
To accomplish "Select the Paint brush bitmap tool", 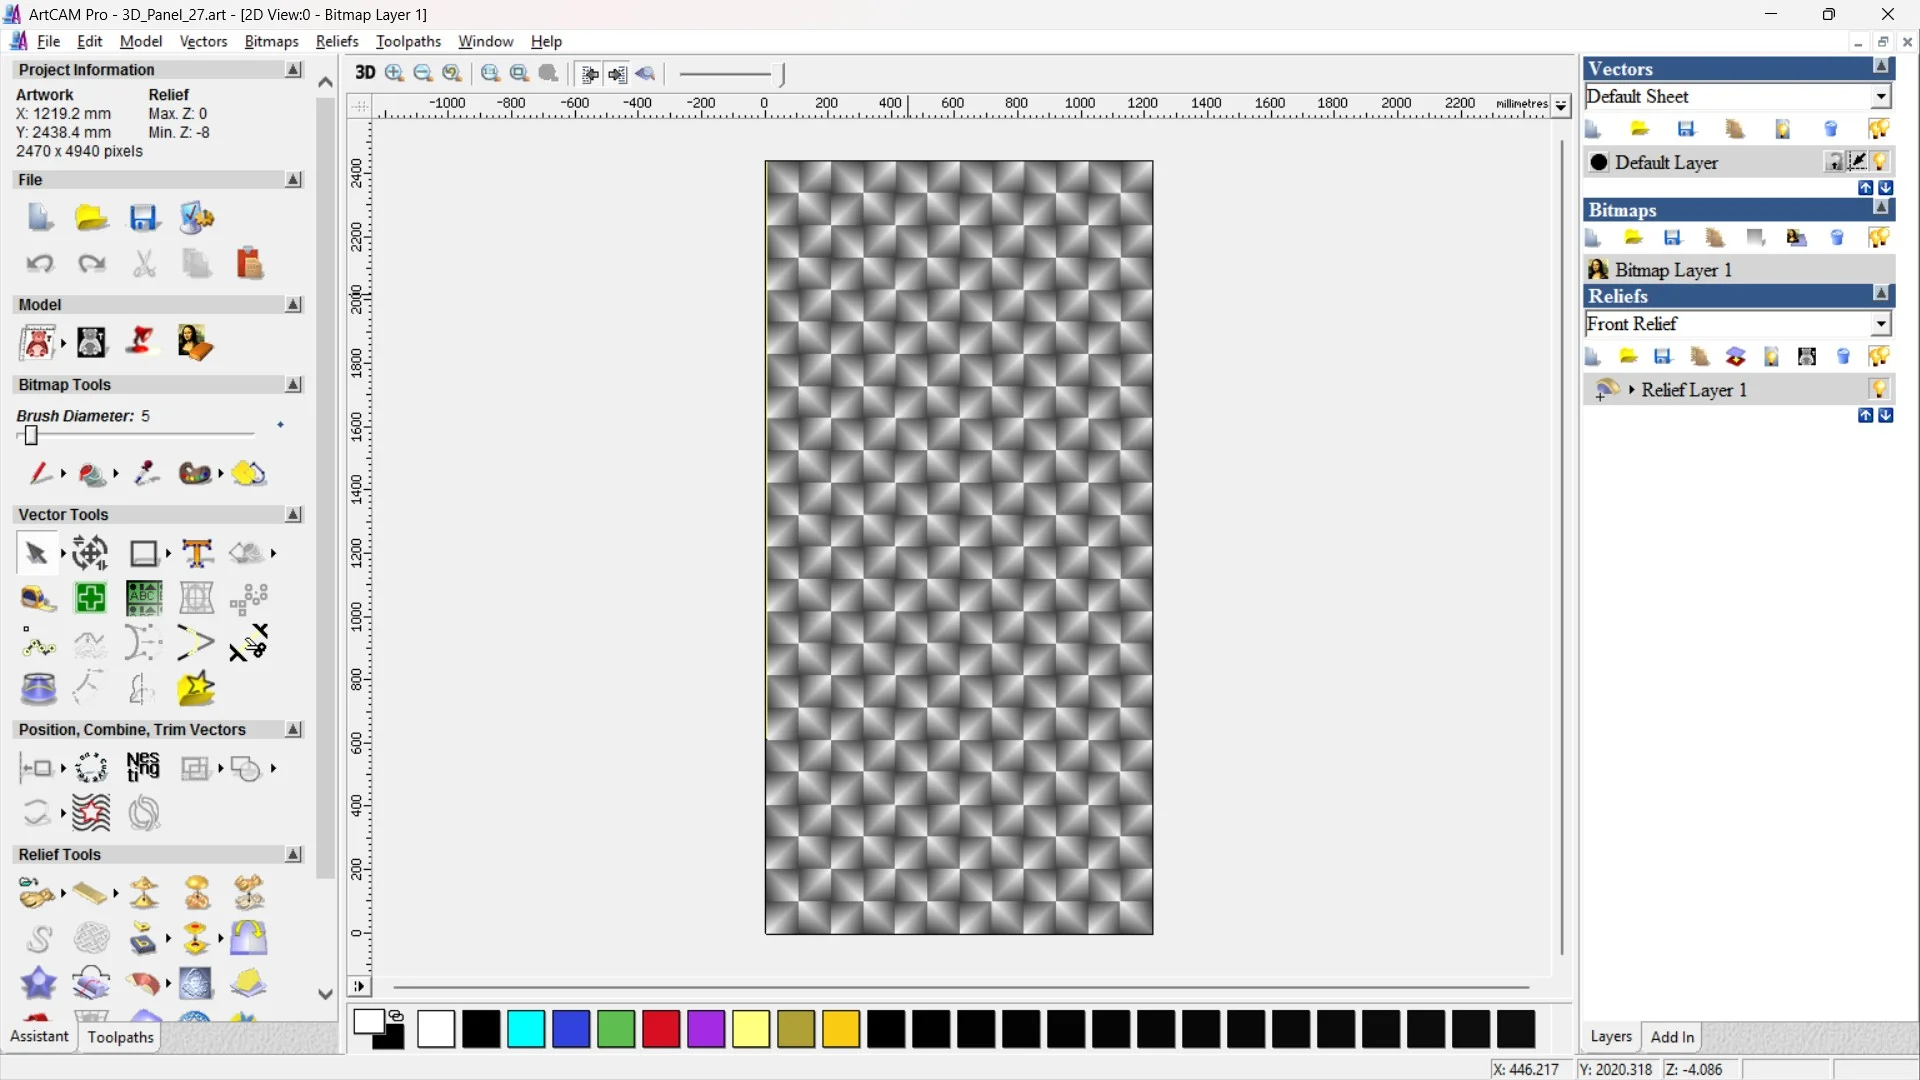I will tap(40, 473).
